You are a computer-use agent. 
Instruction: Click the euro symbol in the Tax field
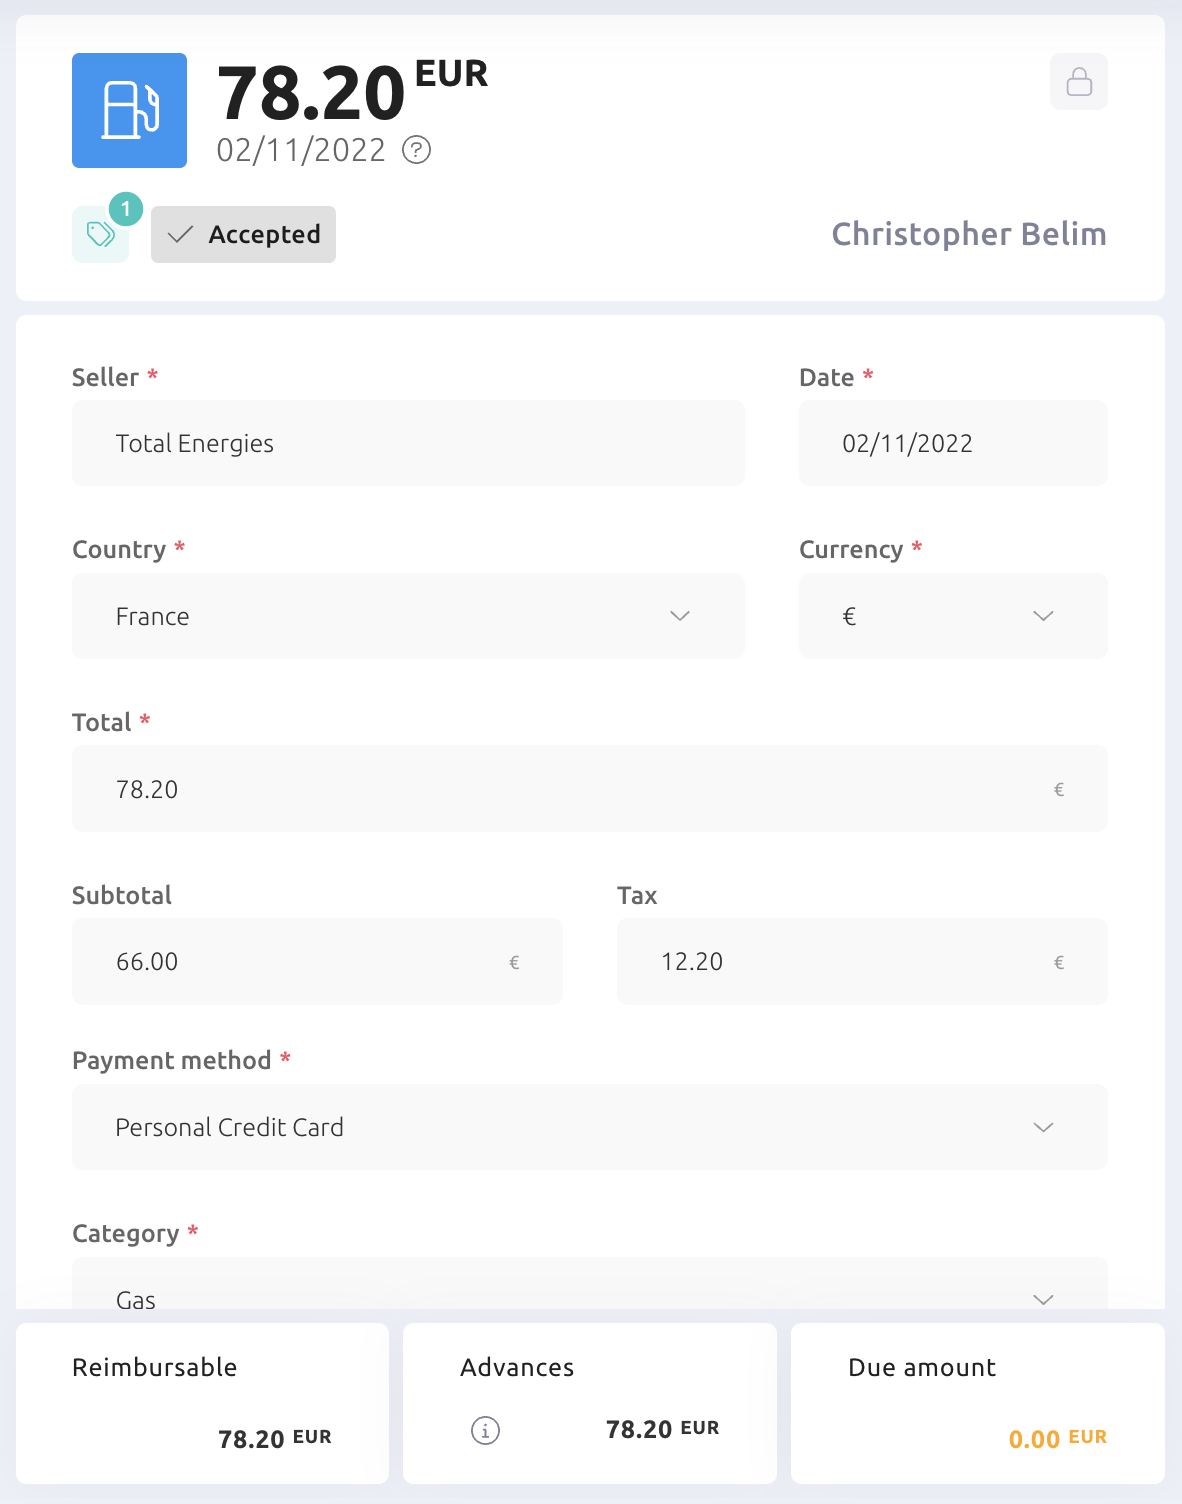(x=1059, y=963)
